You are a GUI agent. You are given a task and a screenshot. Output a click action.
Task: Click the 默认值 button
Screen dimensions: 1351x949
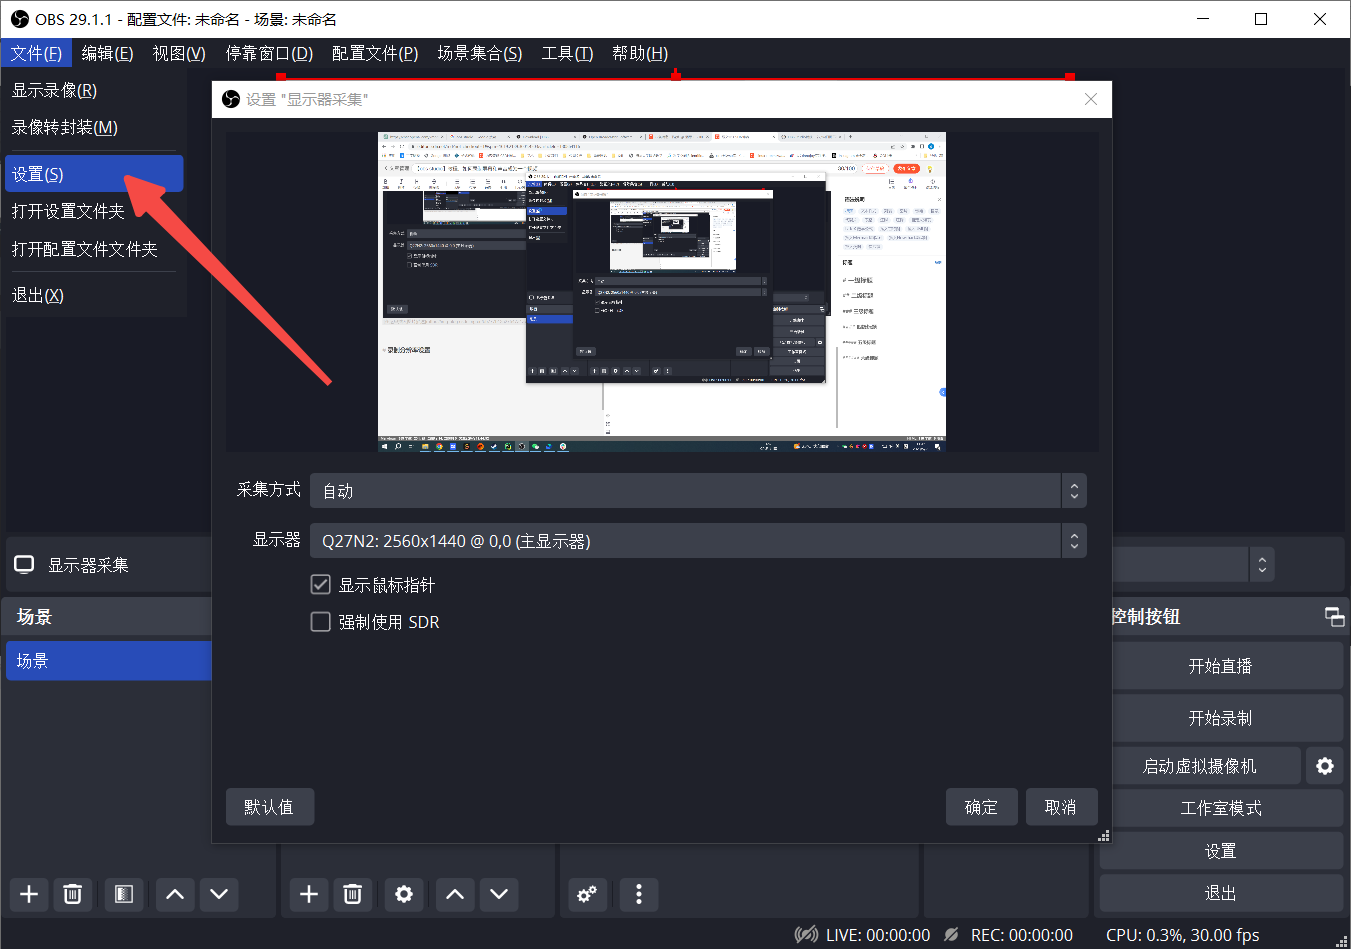point(270,807)
